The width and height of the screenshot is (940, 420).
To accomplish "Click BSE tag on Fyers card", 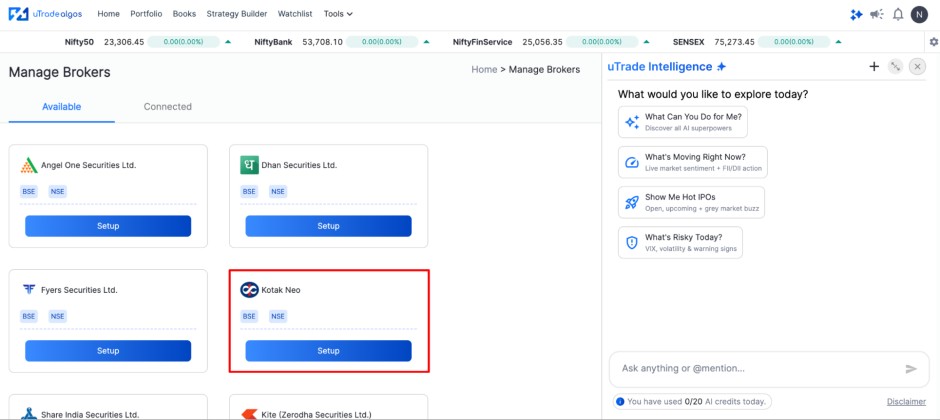I will point(29,316).
